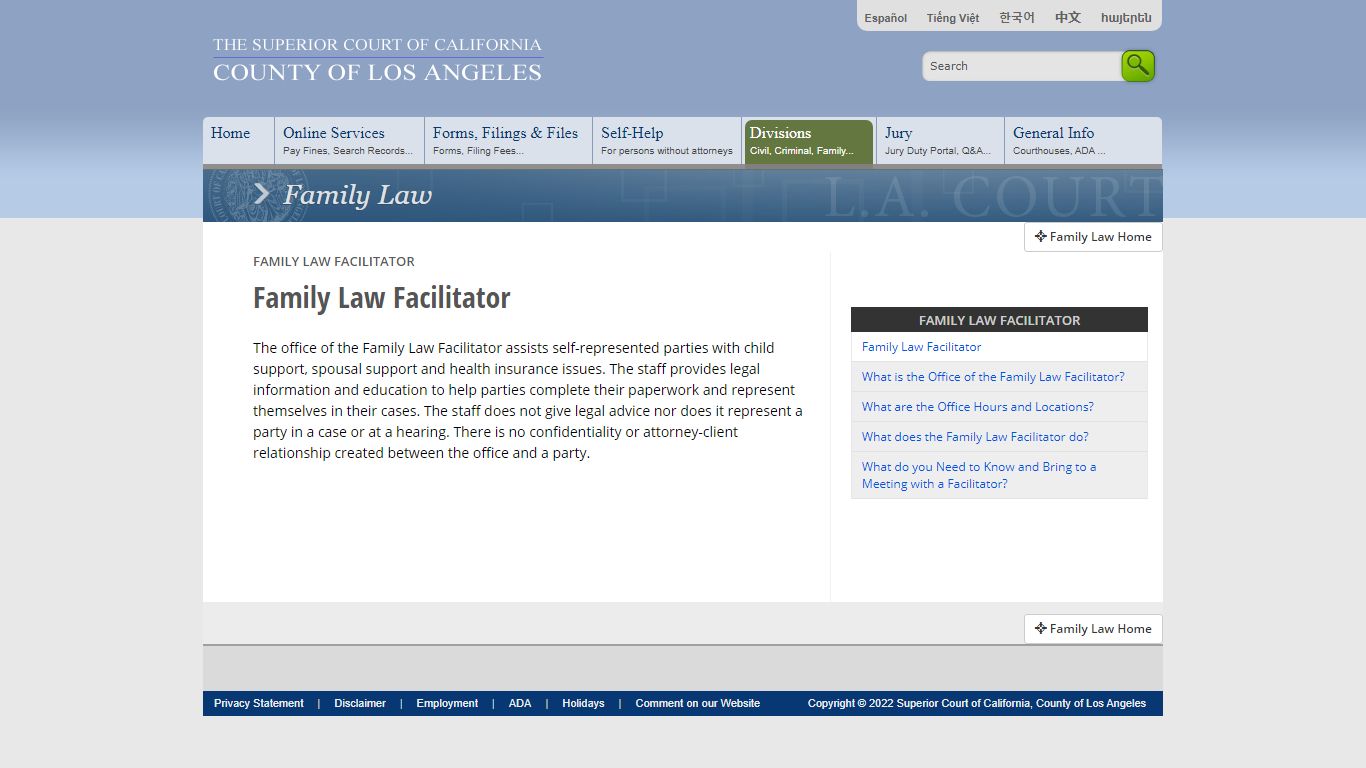This screenshot has width=1366, height=768.
Task: Open the Self-Help menu
Action: pyautogui.click(x=667, y=141)
